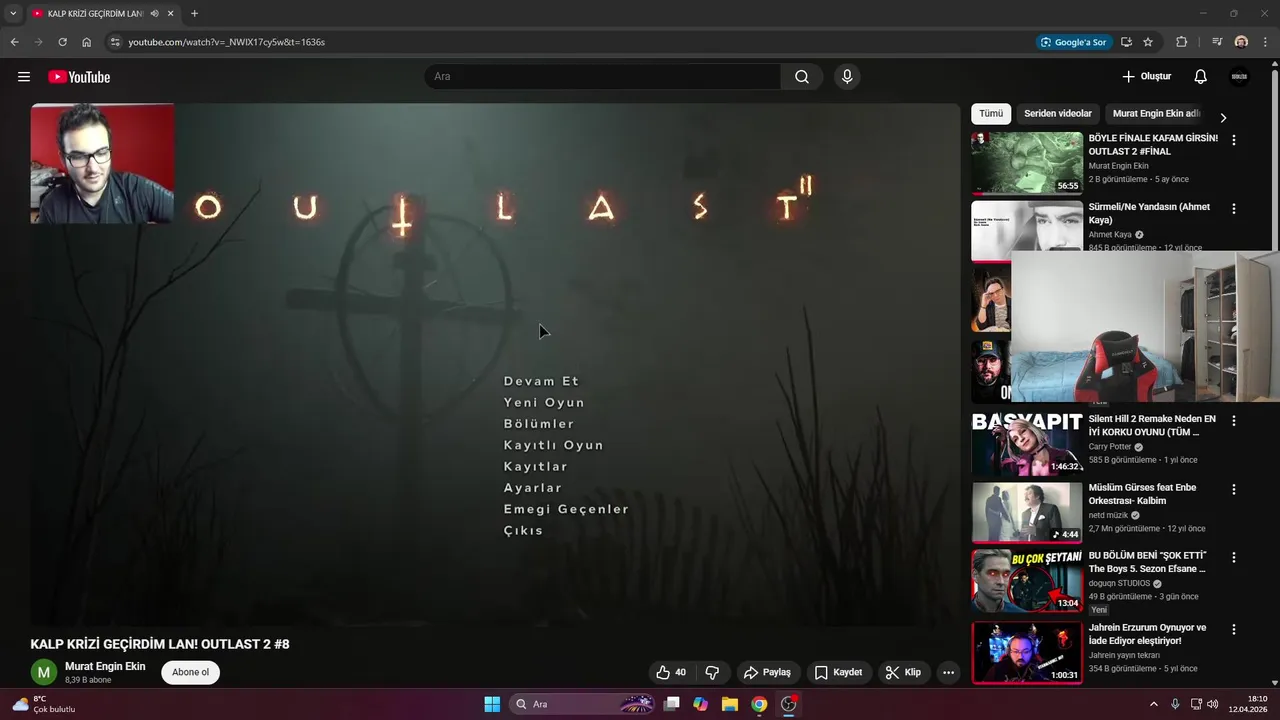This screenshot has height=720, width=1280.
Task: Install app icon in address bar
Action: click(1126, 42)
